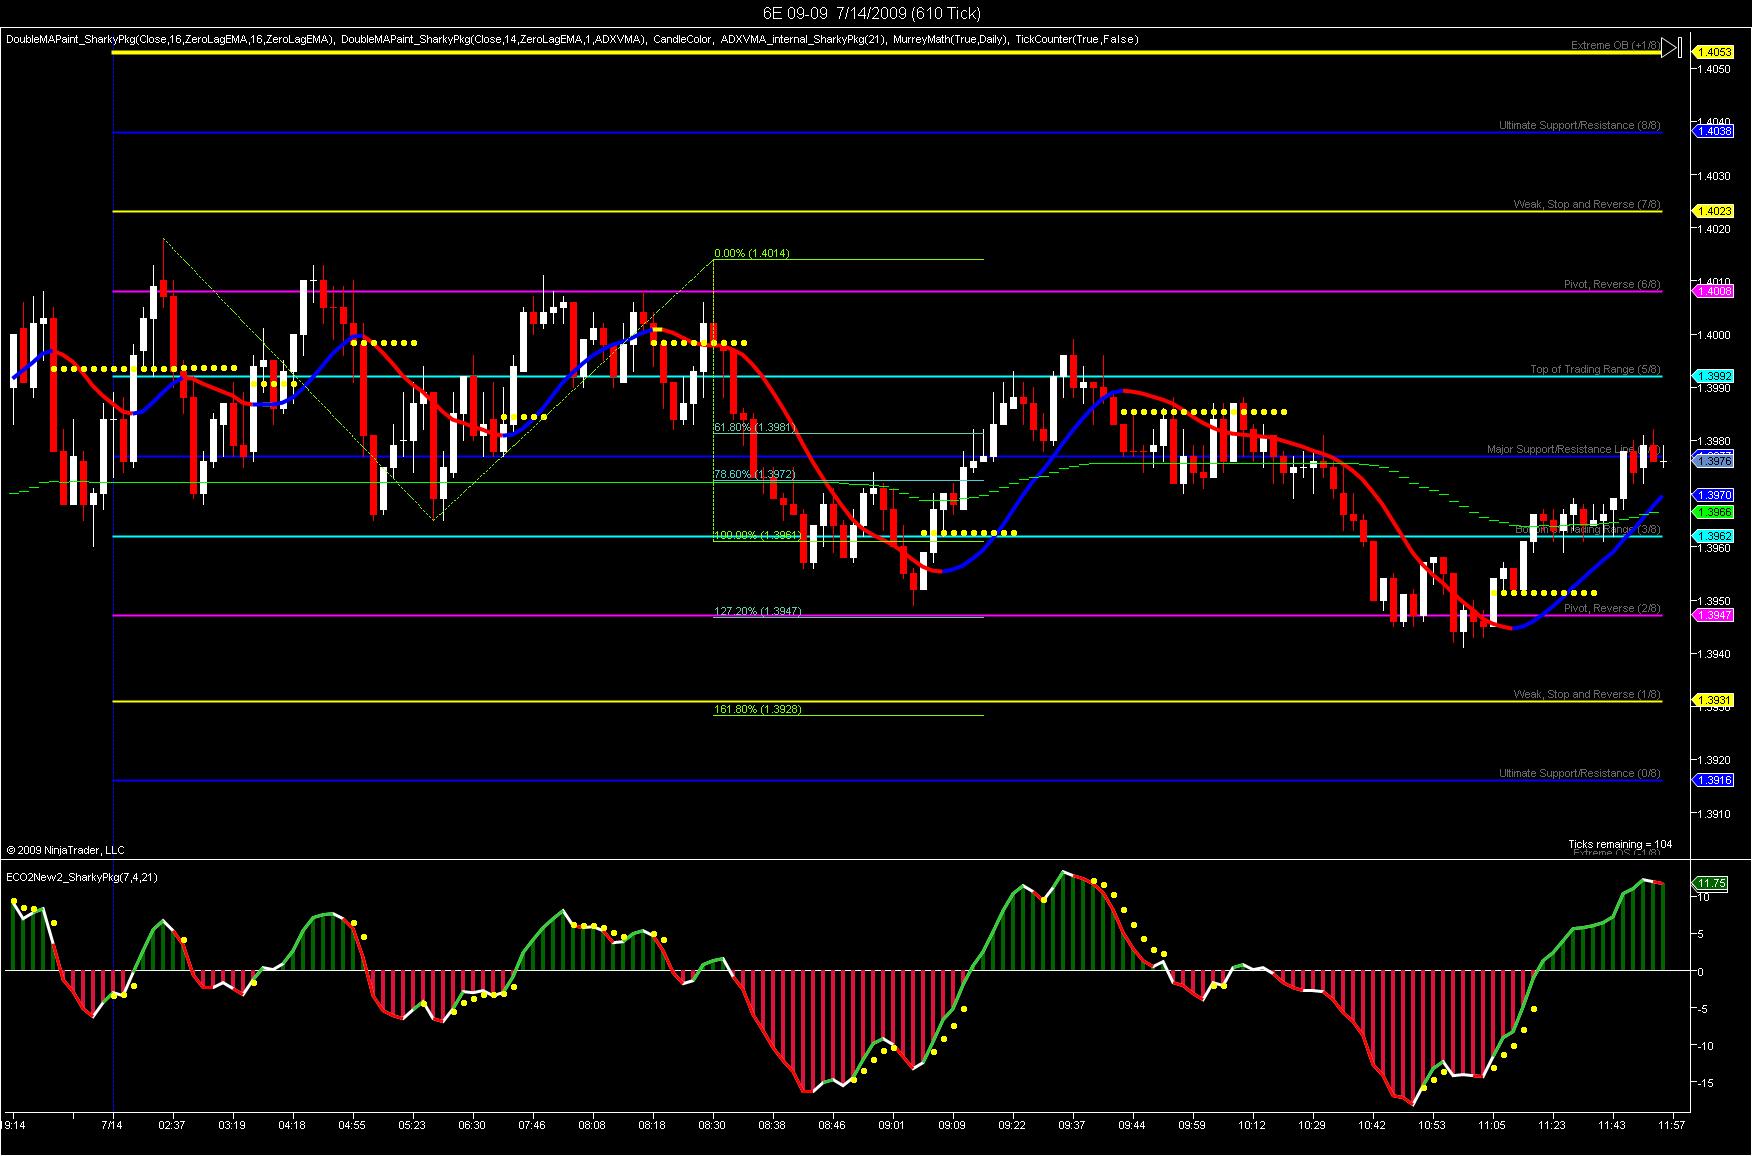The height and width of the screenshot is (1156, 1752).
Task: Click the Fibonacci '161.80% (1.3928)' label
Action: 758,709
